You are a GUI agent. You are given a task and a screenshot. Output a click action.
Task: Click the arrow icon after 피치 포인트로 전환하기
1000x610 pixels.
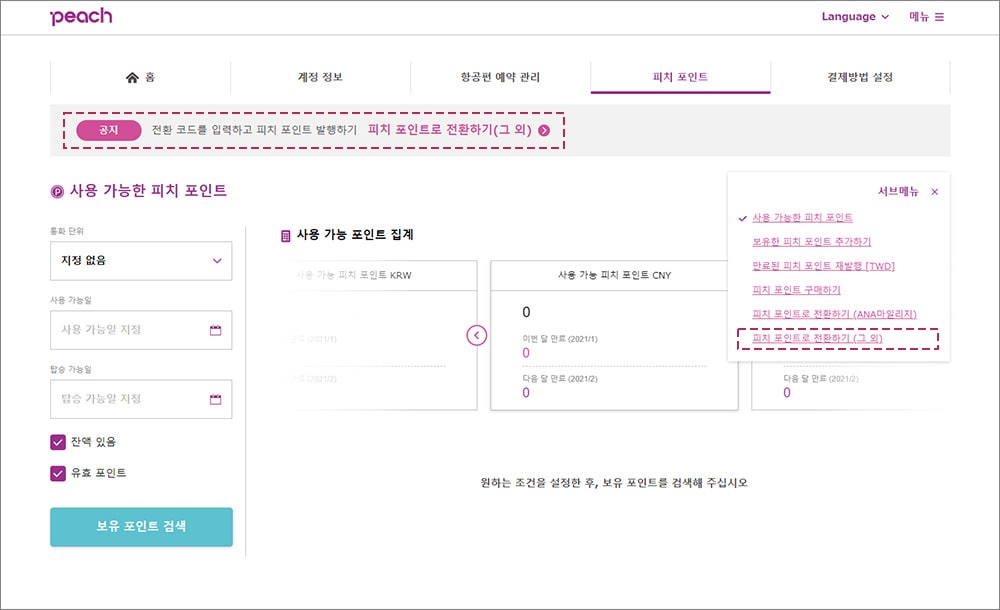[x=544, y=130]
